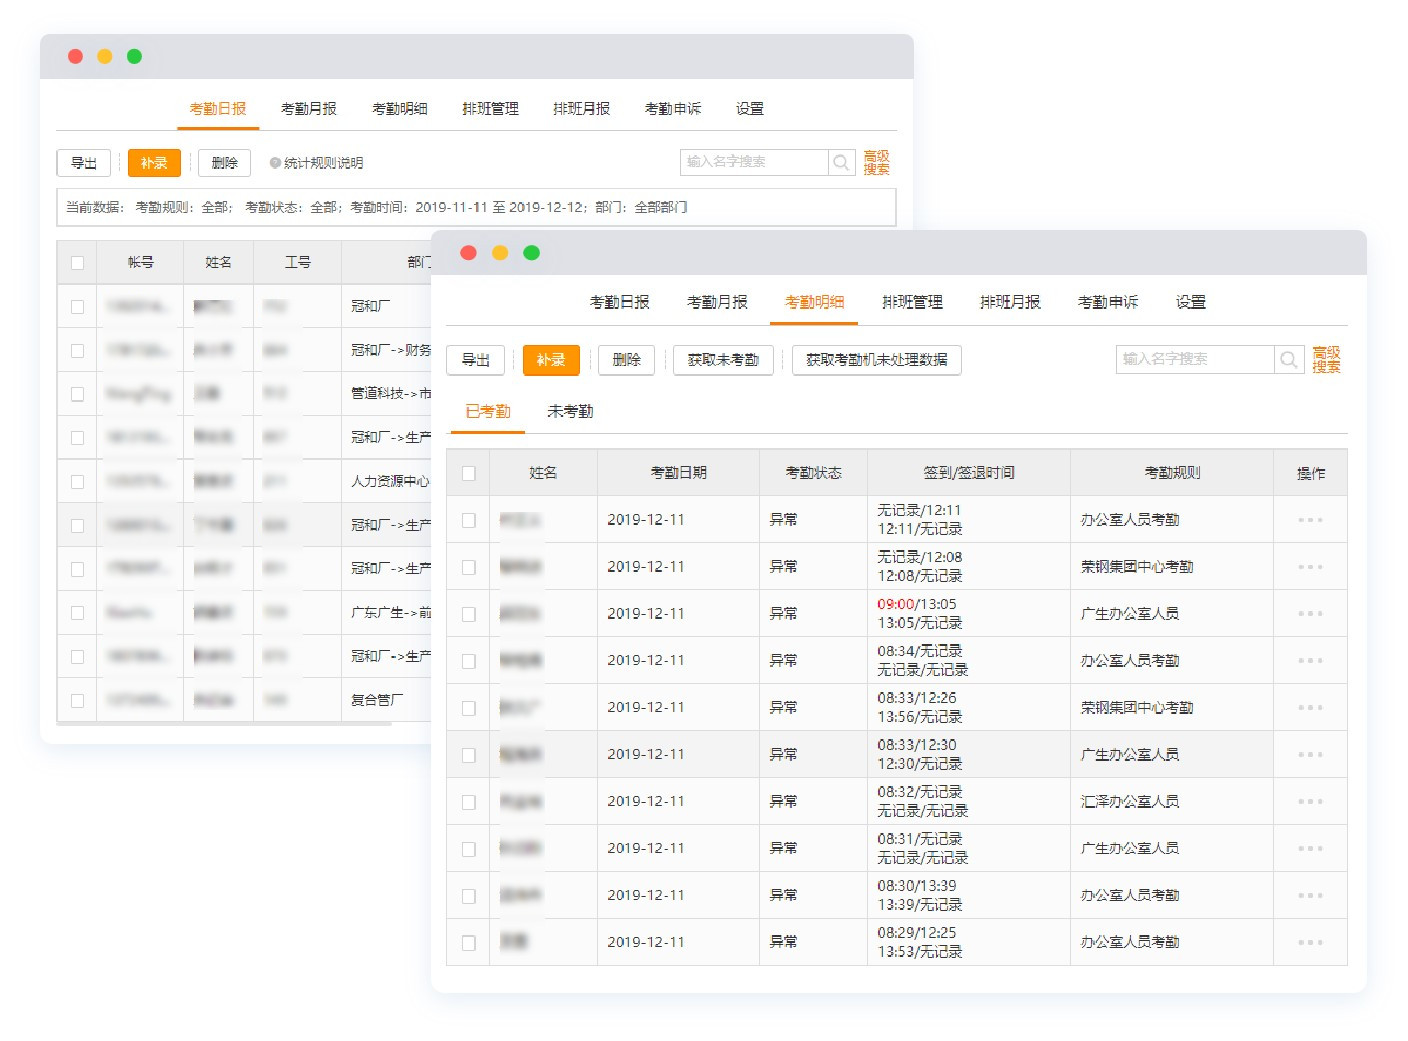Click orange 补录 button in back window

[154, 163]
